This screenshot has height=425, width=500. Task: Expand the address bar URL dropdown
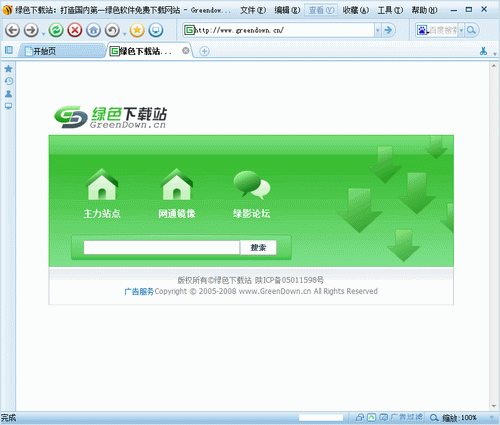[x=377, y=30]
